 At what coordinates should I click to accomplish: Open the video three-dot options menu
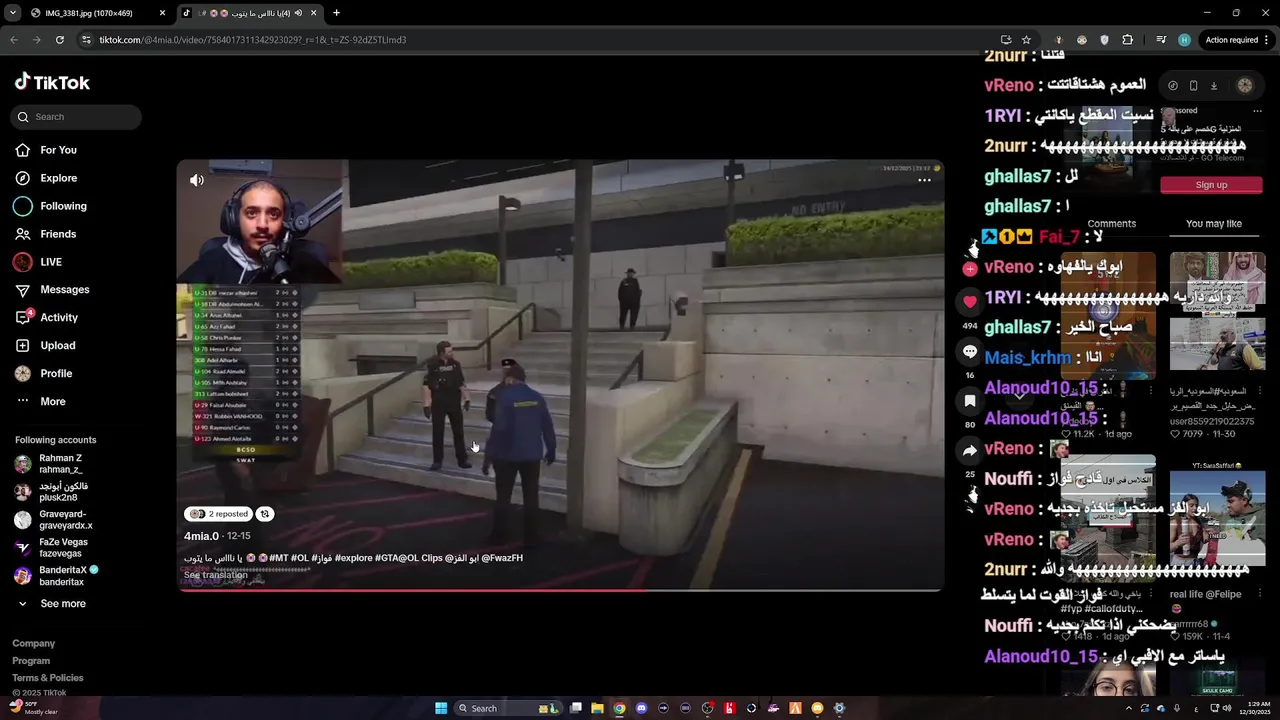click(924, 180)
